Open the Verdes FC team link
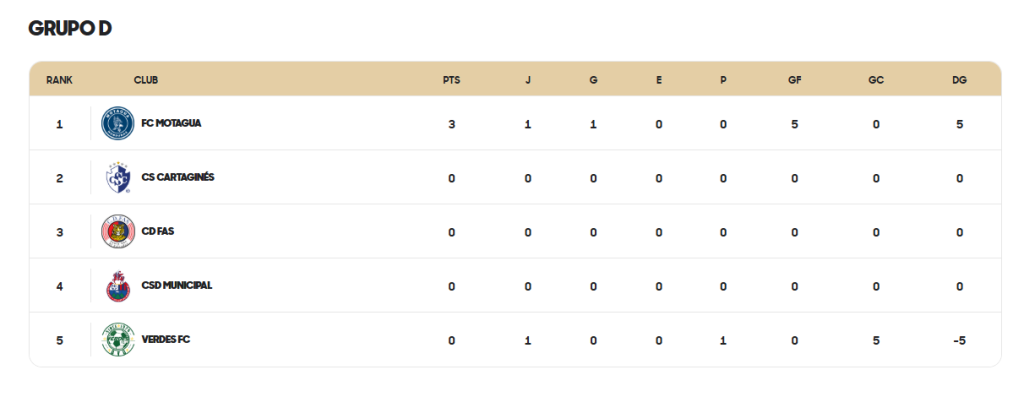This screenshot has width=1024, height=397. point(166,340)
